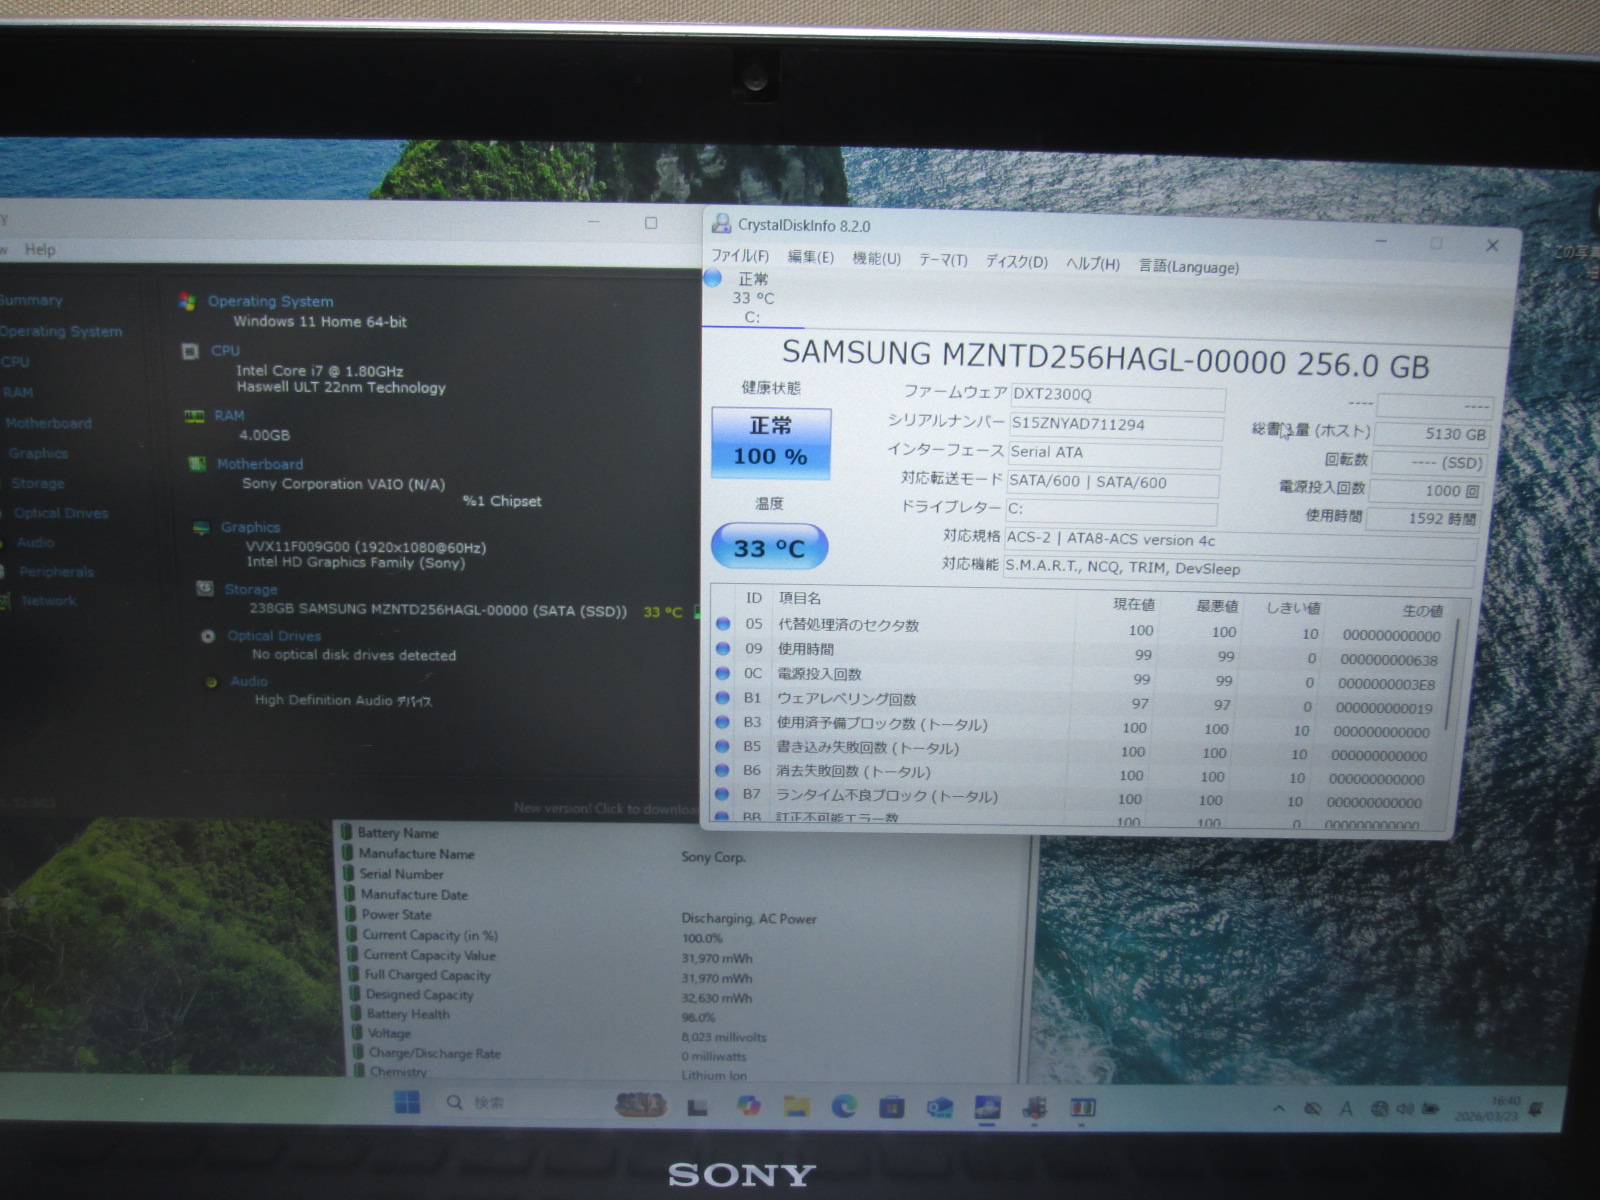This screenshot has width=1600, height=1200.
Task: Click the CPU chip icon in the Speccy summary
Action: click(x=190, y=351)
